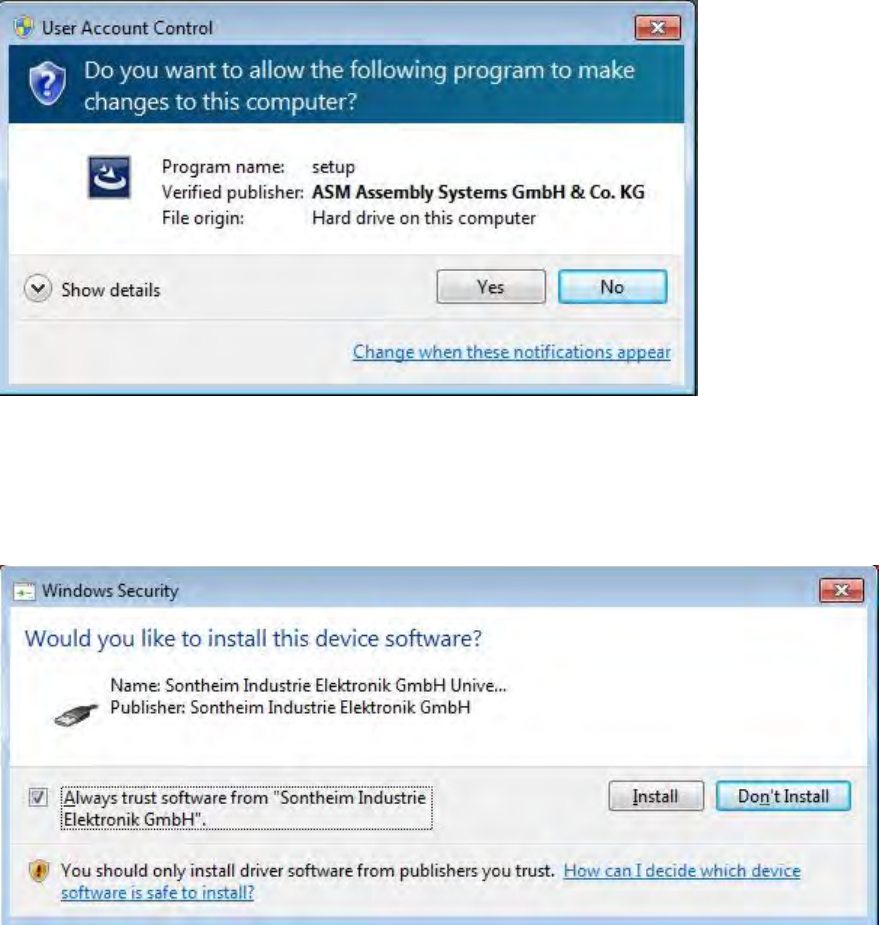Open 'Change when these notifications appear' link
The image size is (879, 925).
(511, 352)
